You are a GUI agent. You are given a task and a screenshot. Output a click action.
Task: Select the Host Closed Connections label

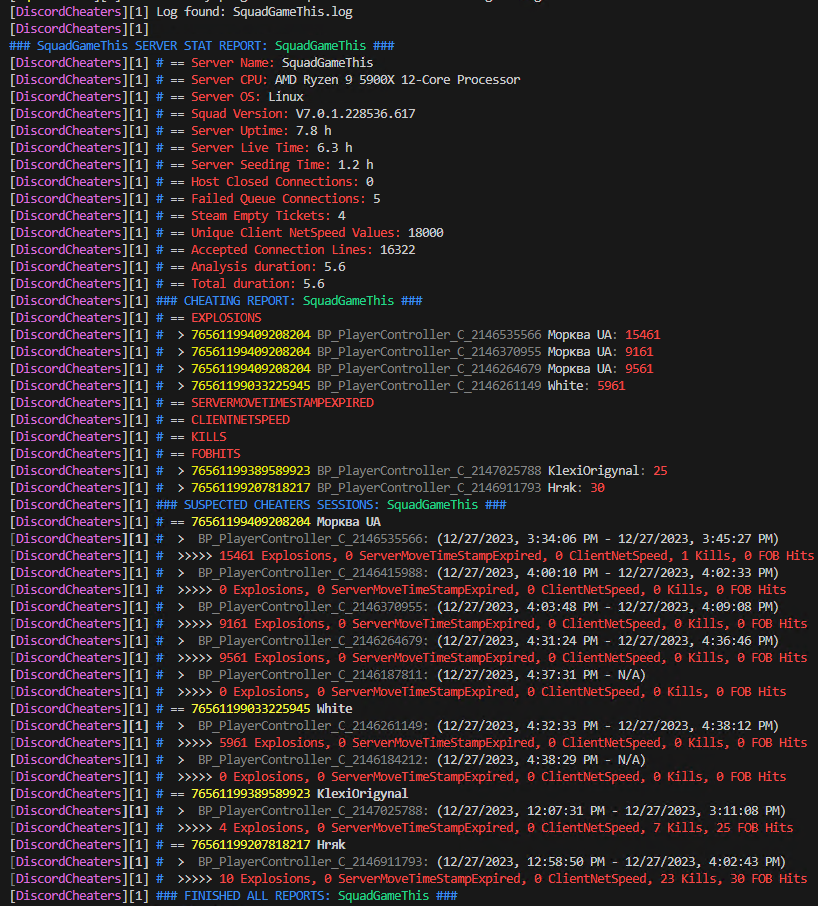[275, 182]
